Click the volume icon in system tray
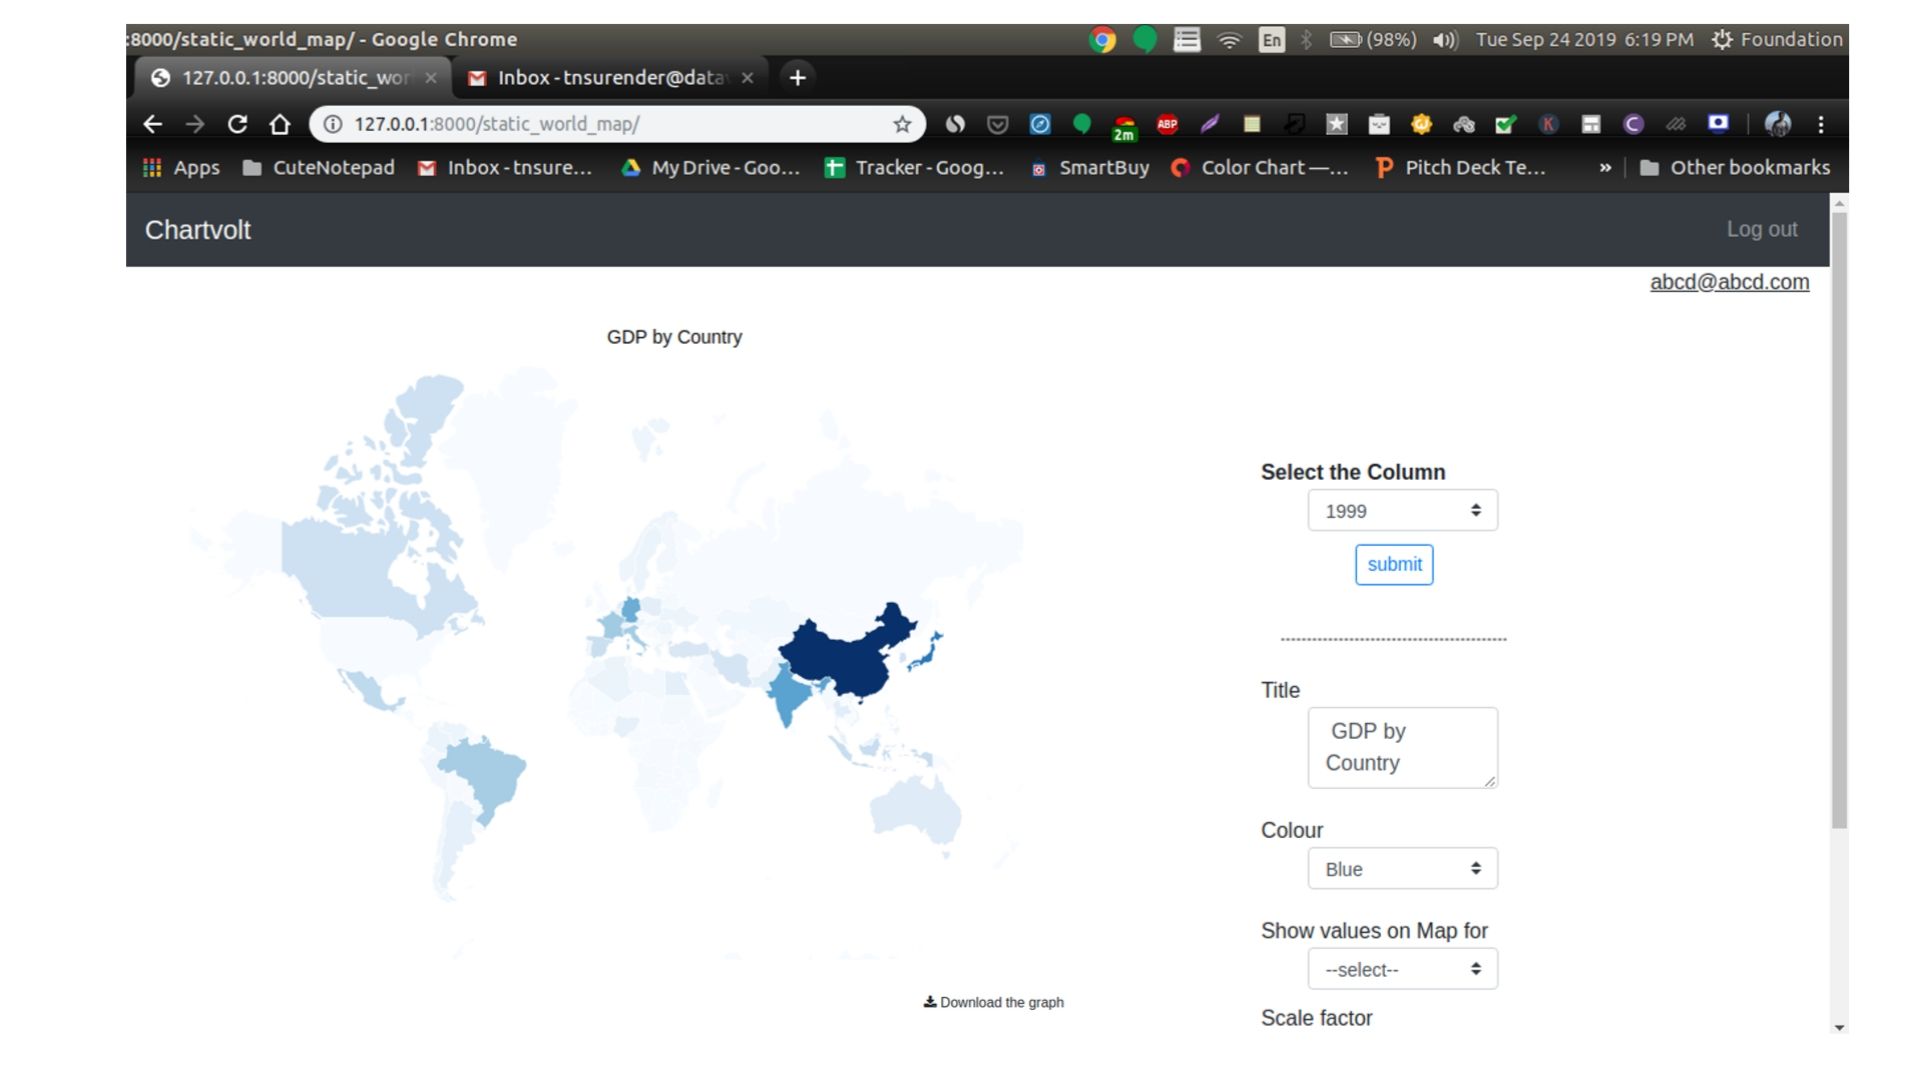The height and width of the screenshot is (1080, 1920). (1444, 40)
